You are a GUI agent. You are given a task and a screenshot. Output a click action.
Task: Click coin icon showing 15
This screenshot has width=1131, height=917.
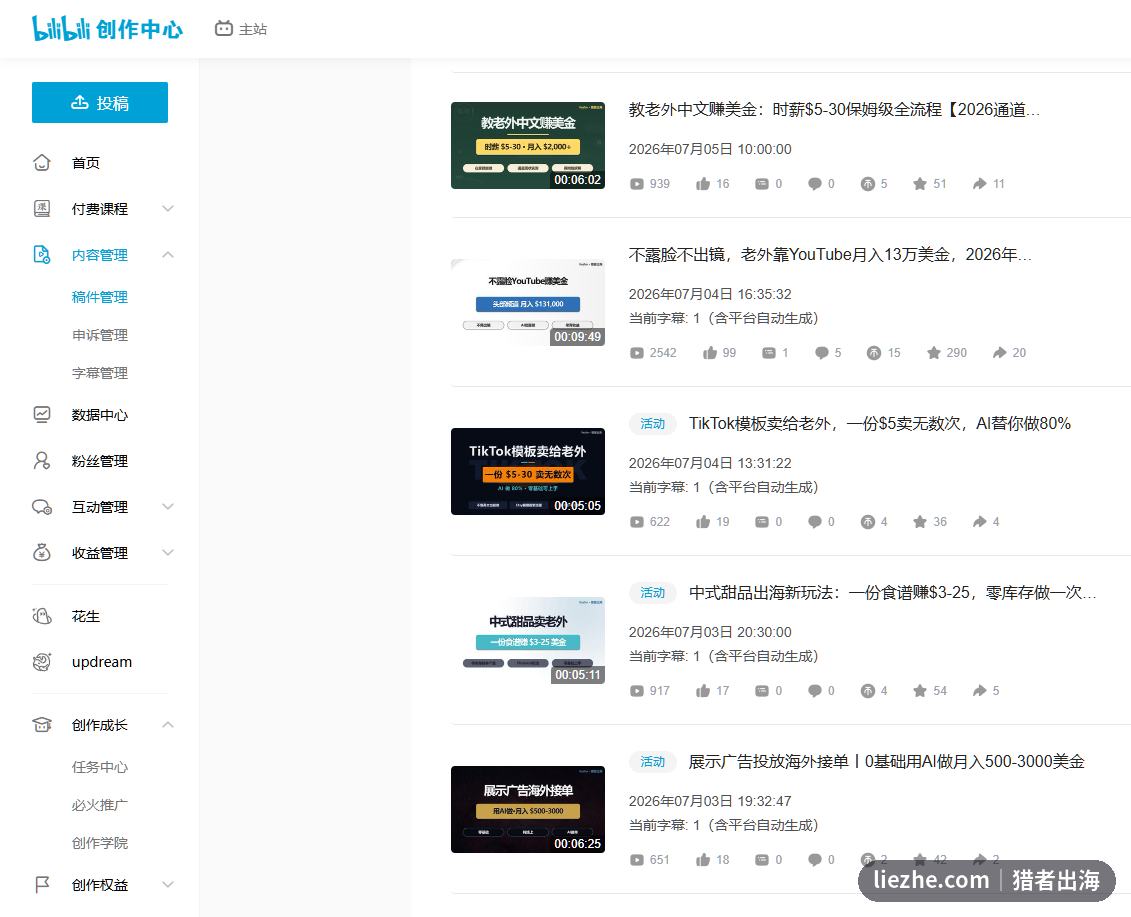pyautogui.click(x=873, y=353)
